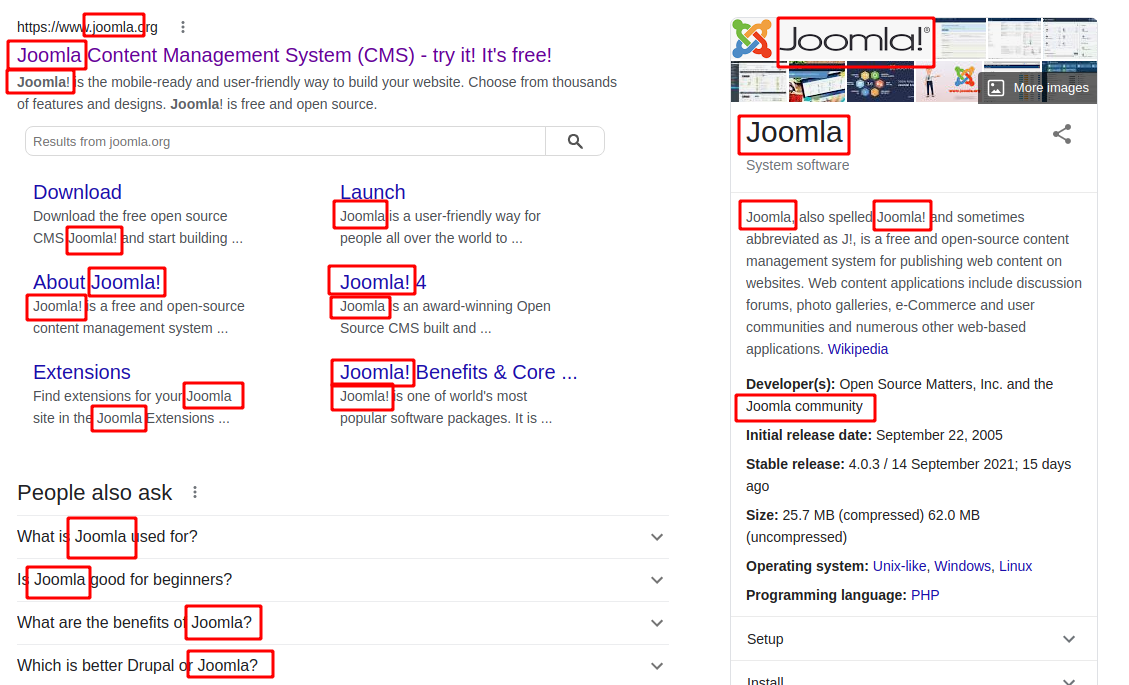Screen dimensions: 1129x685
Task: Click the Unix-like operating system link
Action: click(x=899, y=566)
